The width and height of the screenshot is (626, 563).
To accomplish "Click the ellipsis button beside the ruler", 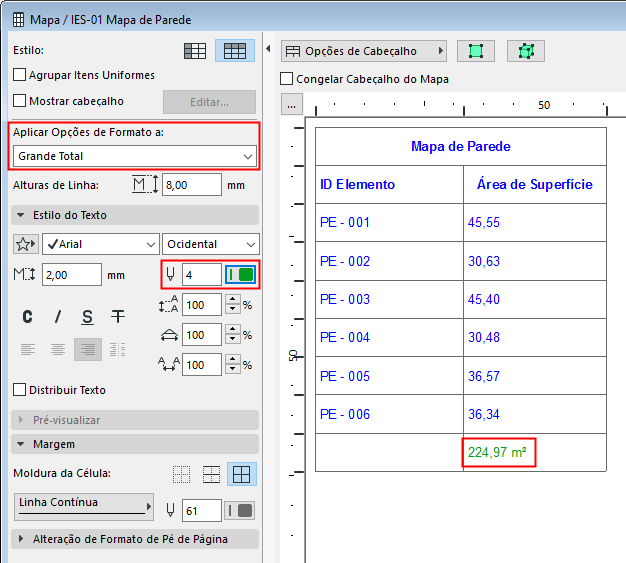I will coord(292,105).
